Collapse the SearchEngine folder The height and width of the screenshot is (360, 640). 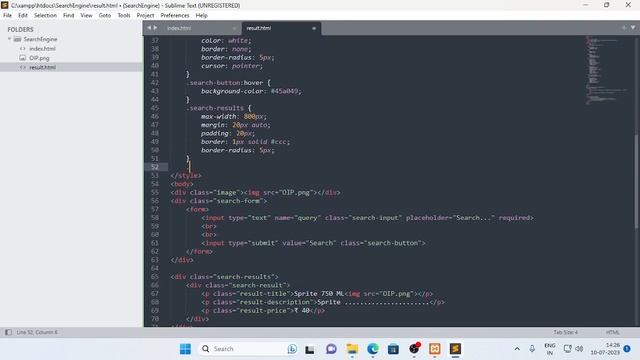click(9, 39)
